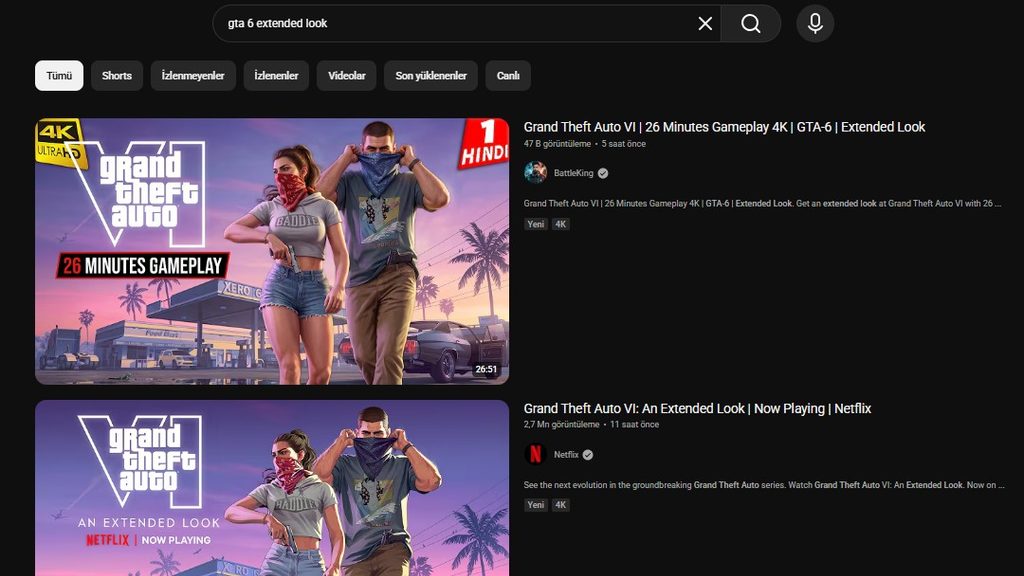Click the magnifying glass search button
The height and width of the screenshot is (576, 1024).
(750, 24)
